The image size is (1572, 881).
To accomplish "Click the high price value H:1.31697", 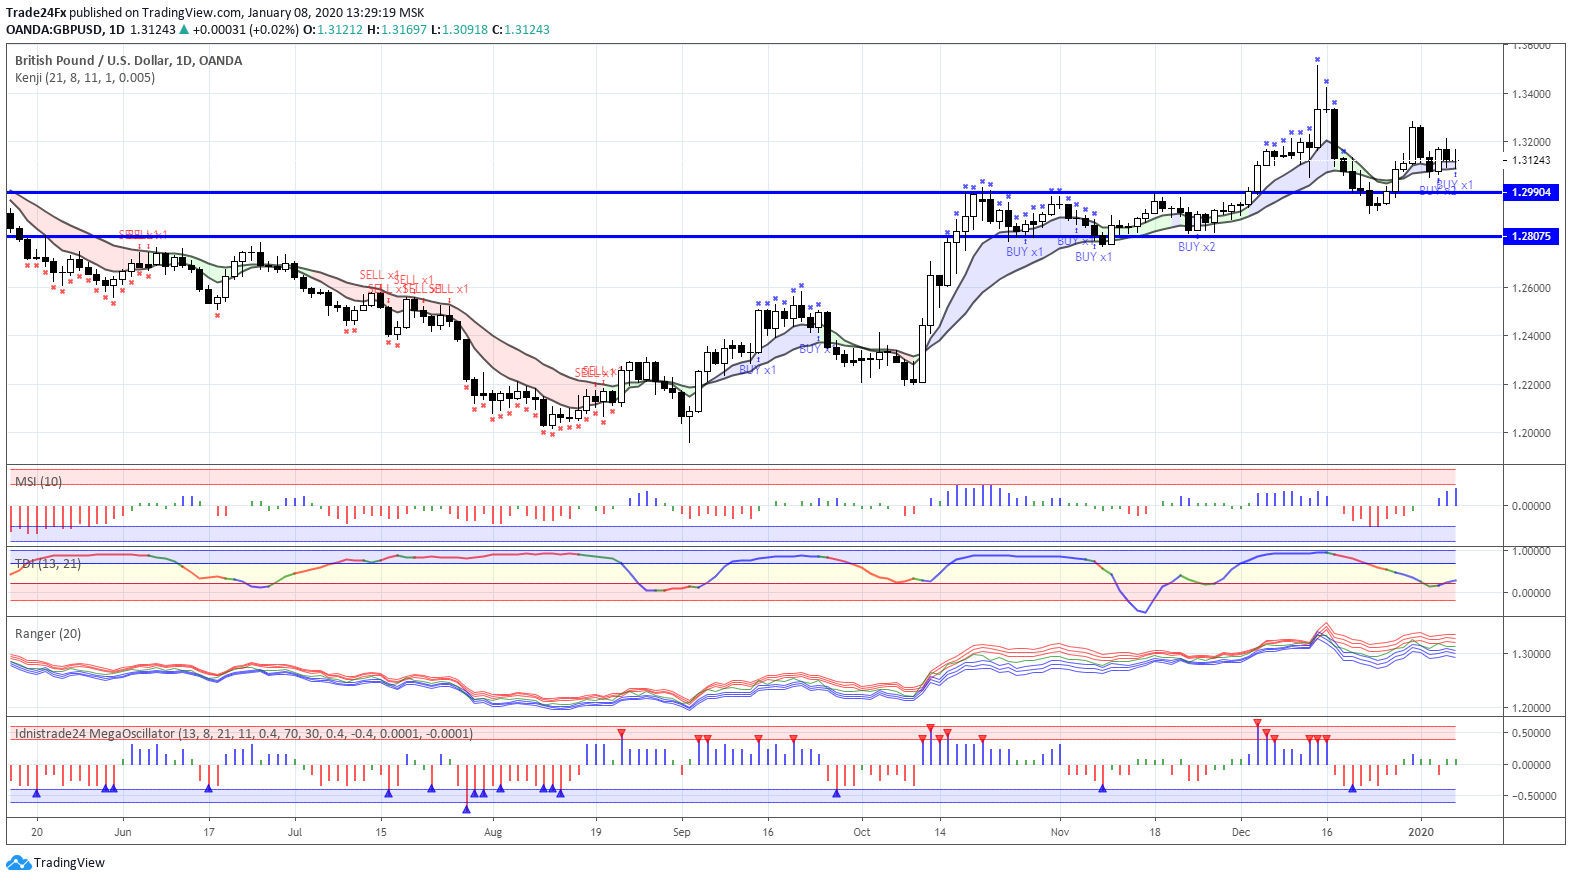I will (x=397, y=30).
